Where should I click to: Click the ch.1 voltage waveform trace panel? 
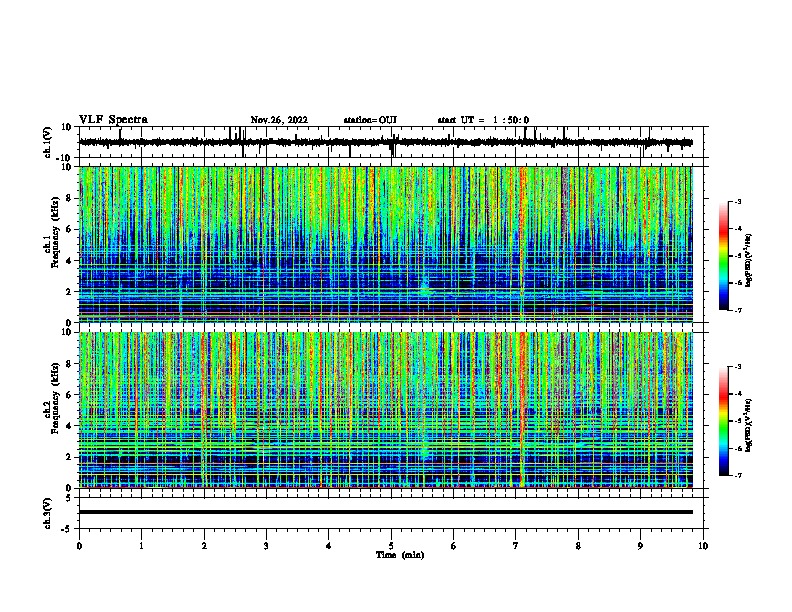(x=391, y=142)
